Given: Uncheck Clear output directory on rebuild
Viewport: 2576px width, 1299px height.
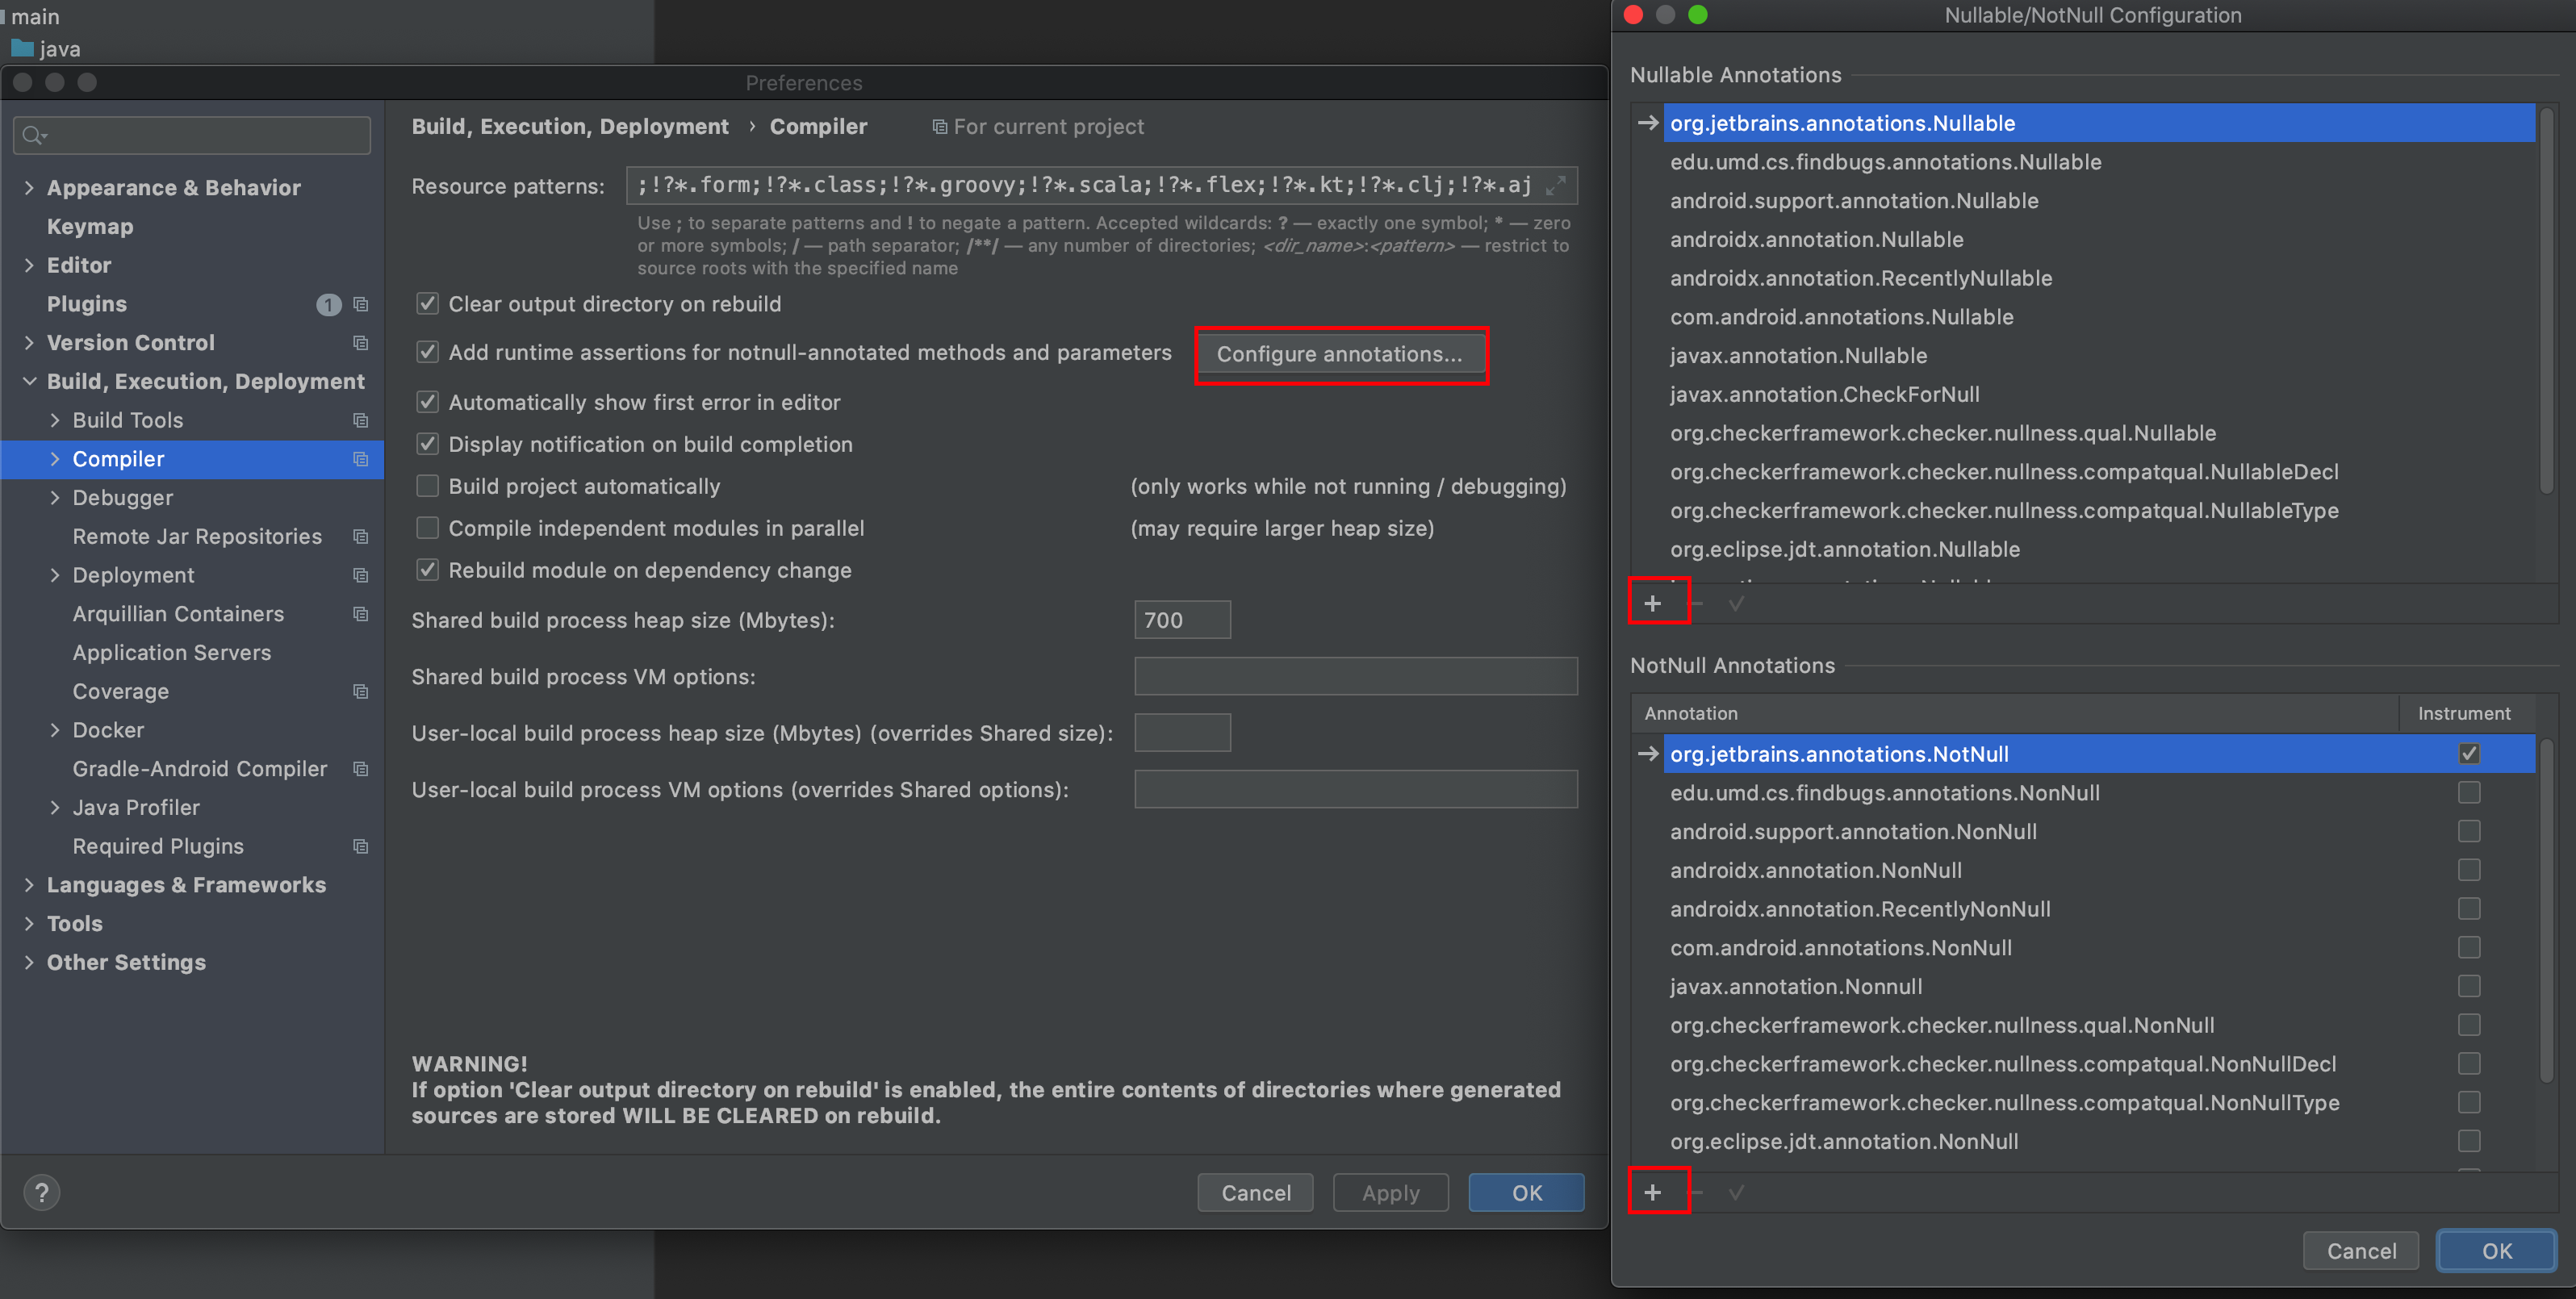Looking at the screenshot, I should [427, 303].
